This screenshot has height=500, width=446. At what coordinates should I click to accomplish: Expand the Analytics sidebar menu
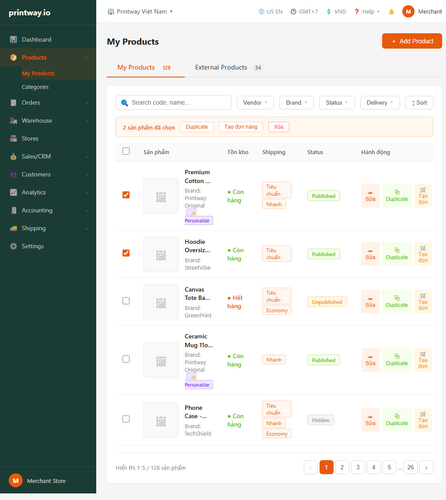point(48,192)
